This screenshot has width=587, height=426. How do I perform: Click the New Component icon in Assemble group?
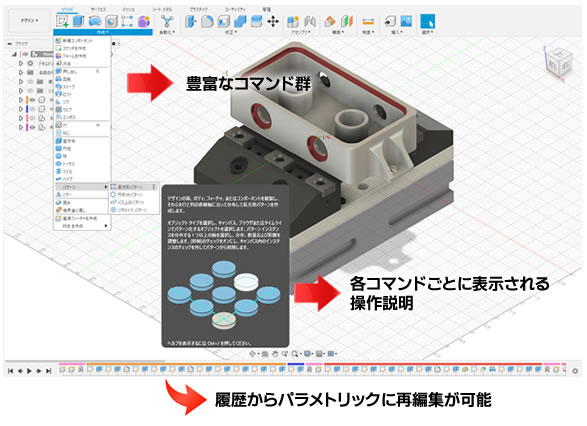point(293,21)
